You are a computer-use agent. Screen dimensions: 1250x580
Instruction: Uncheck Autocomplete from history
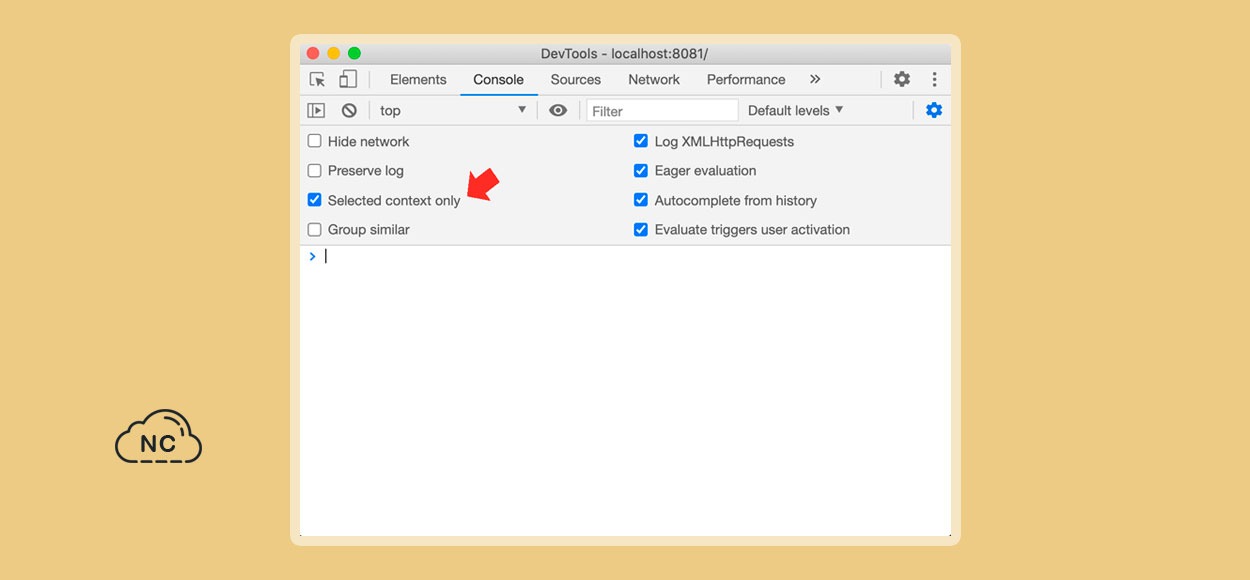(x=641, y=200)
